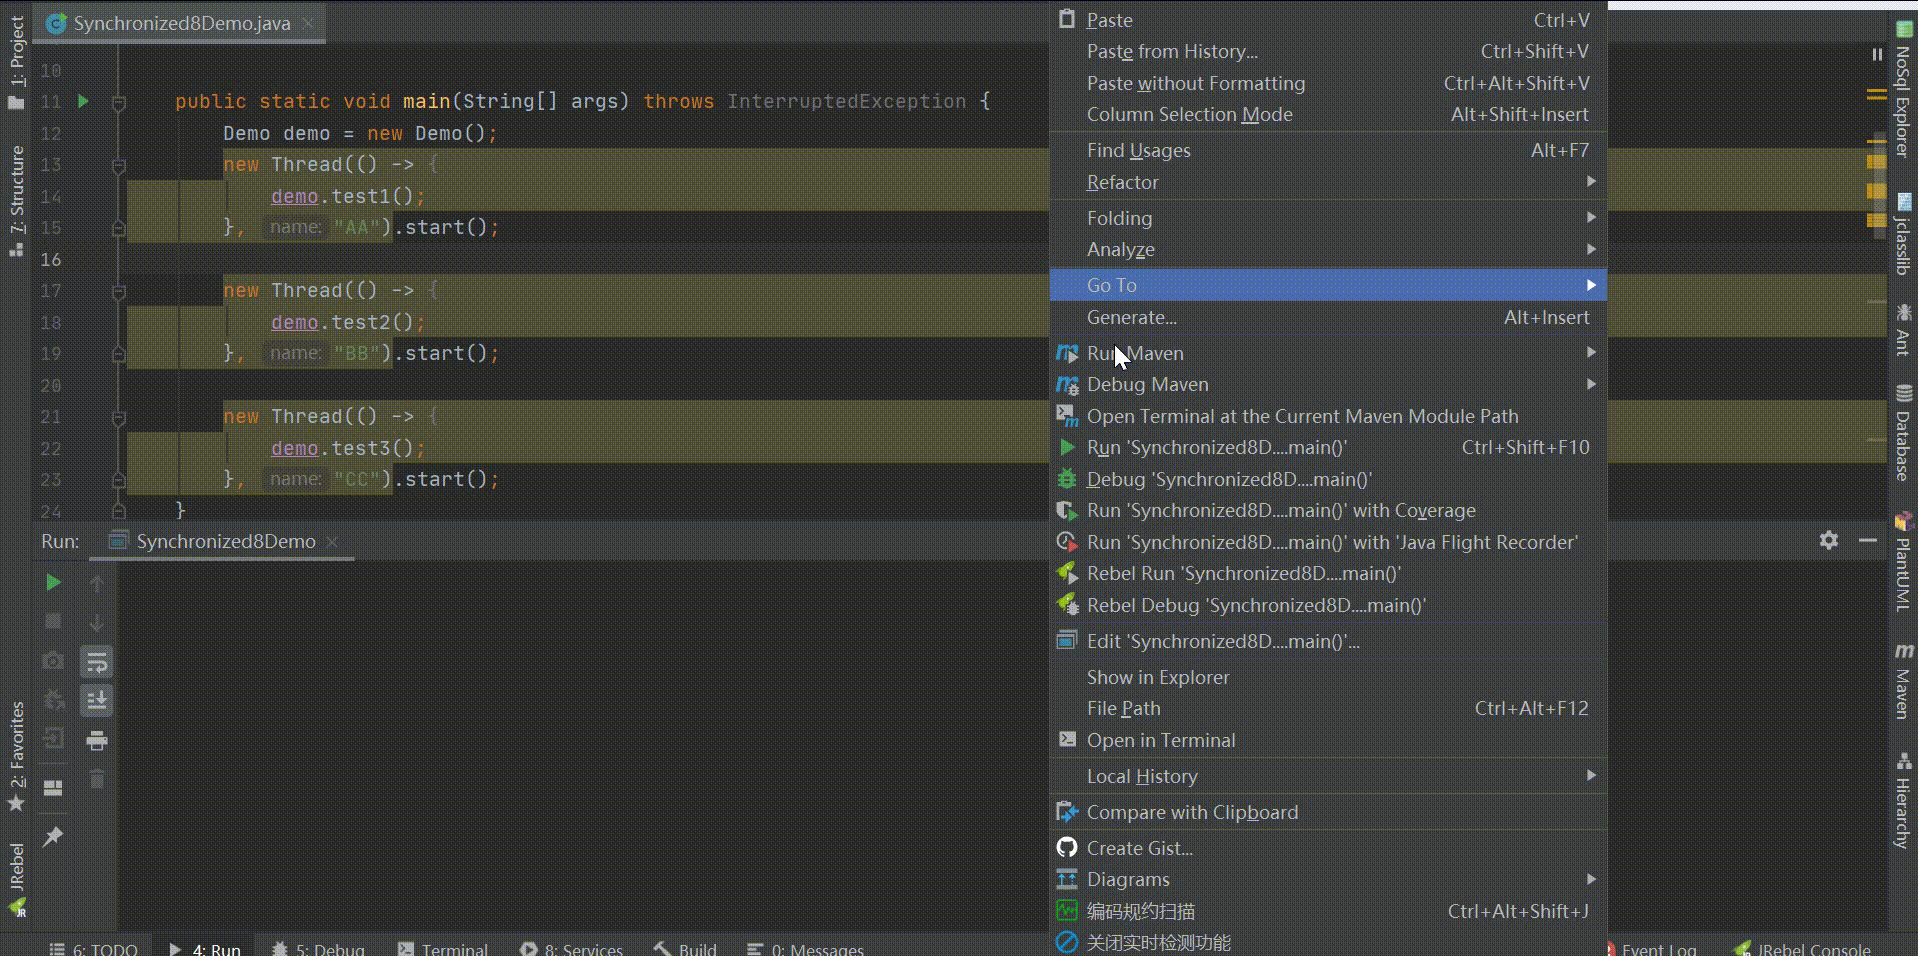Image resolution: width=1918 pixels, height=956 pixels.
Task: Click the run gutter icon on line 11
Action: point(83,101)
